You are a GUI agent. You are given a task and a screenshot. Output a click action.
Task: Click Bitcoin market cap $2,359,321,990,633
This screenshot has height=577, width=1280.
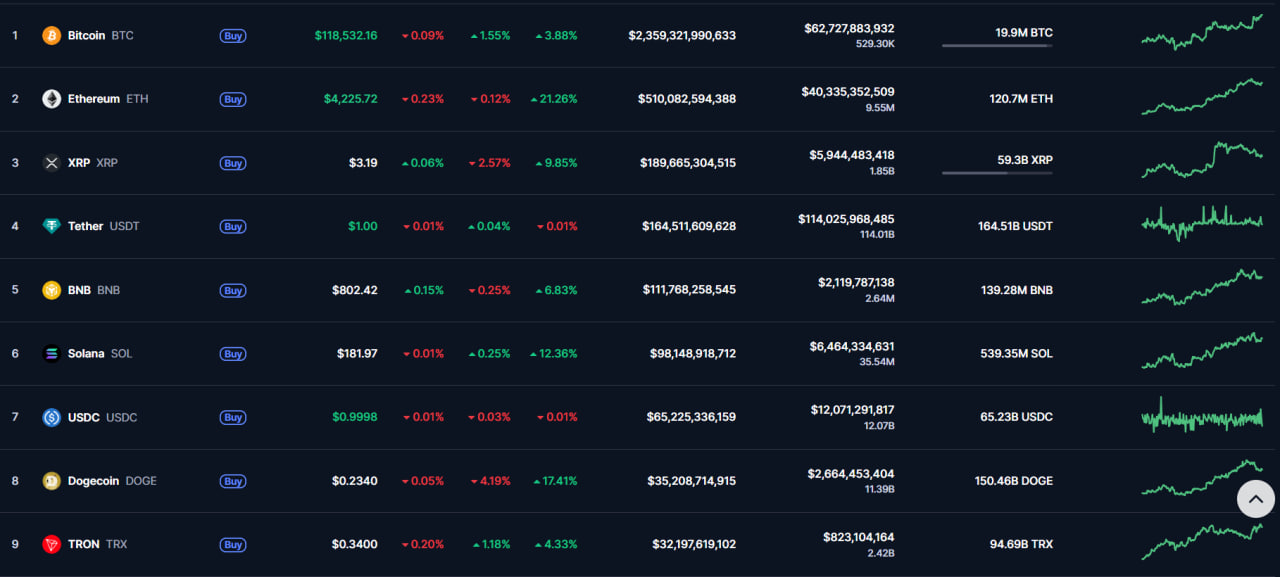682,35
